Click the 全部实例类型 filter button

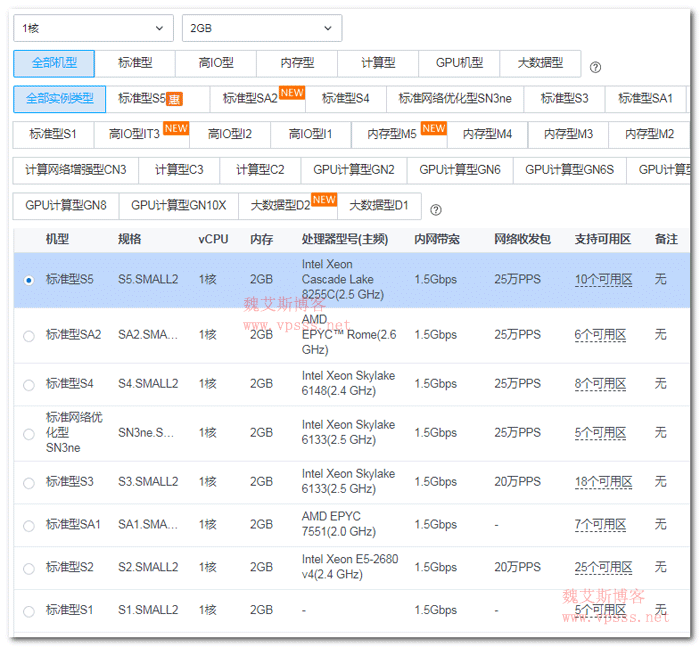click(60, 99)
